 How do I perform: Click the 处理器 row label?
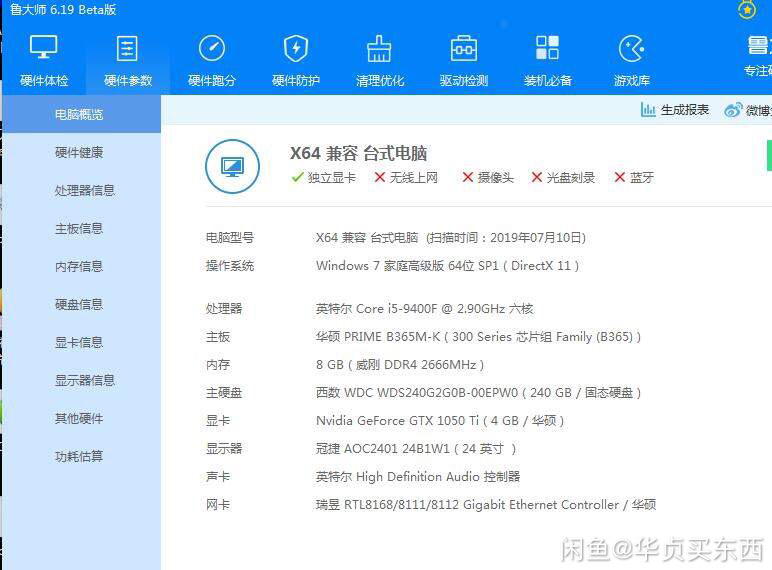coord(224,309)
